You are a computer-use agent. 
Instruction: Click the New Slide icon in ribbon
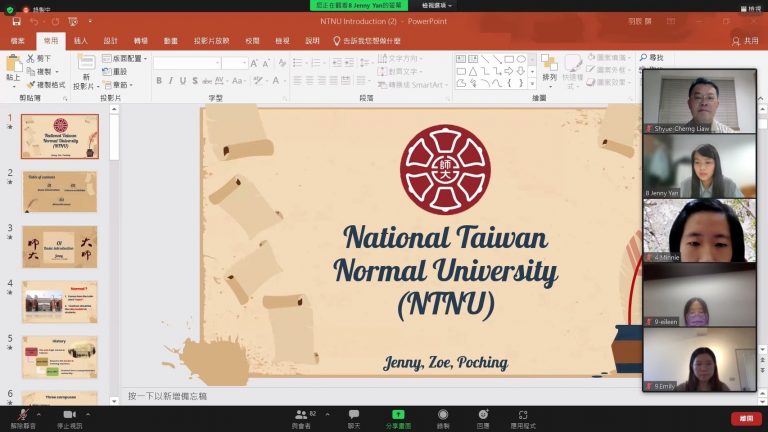[x=86, y=72]
